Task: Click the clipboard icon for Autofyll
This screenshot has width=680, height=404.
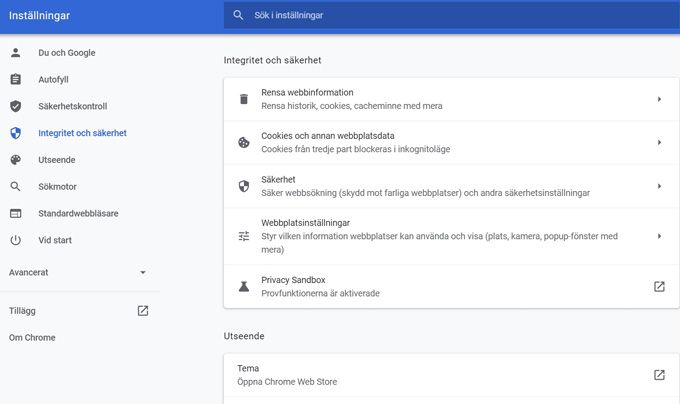Action: pos(16,79)
